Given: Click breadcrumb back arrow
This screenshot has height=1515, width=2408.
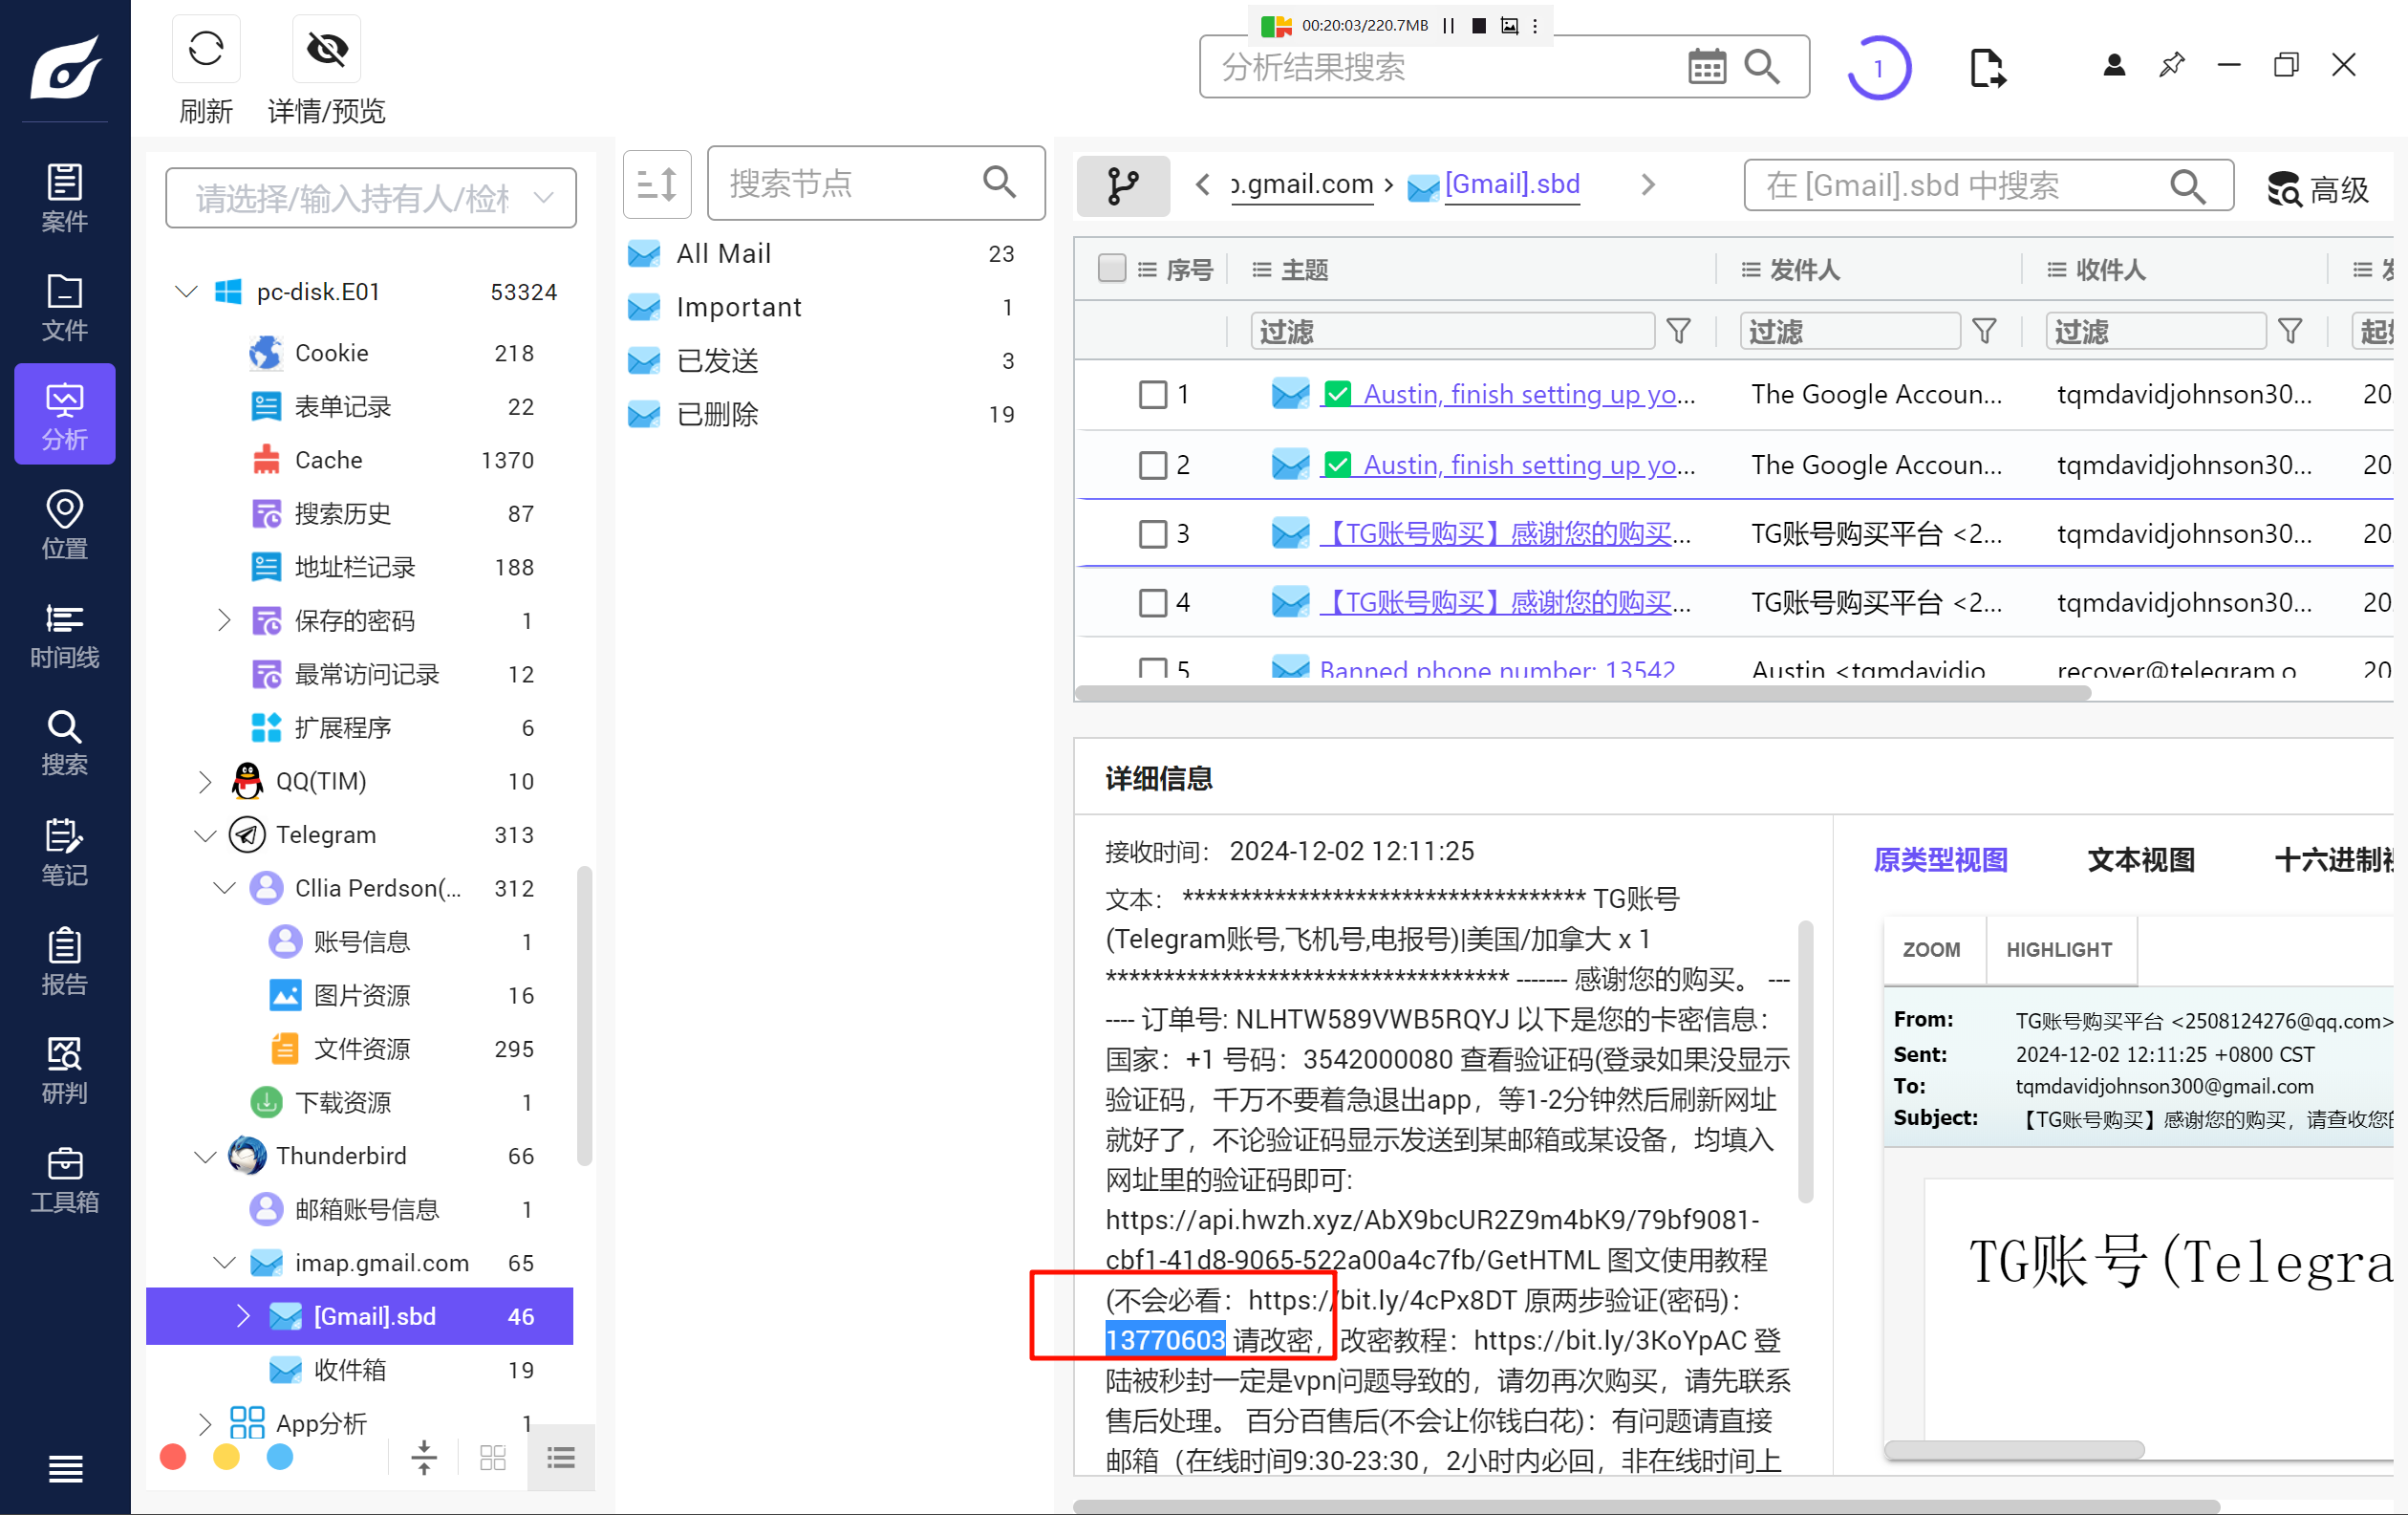Looking at the screenshot, I should point(1203,184).
